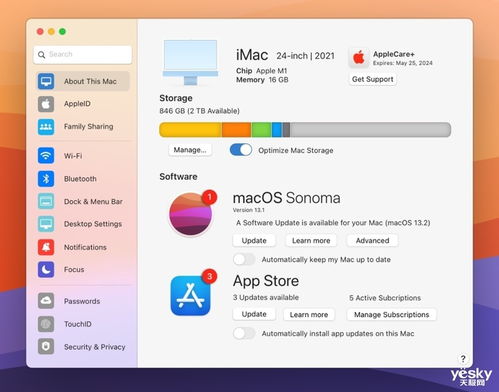499x392 pixels.
Task: Click the Focus label in sidebar
Action: [x=74, y=269]
